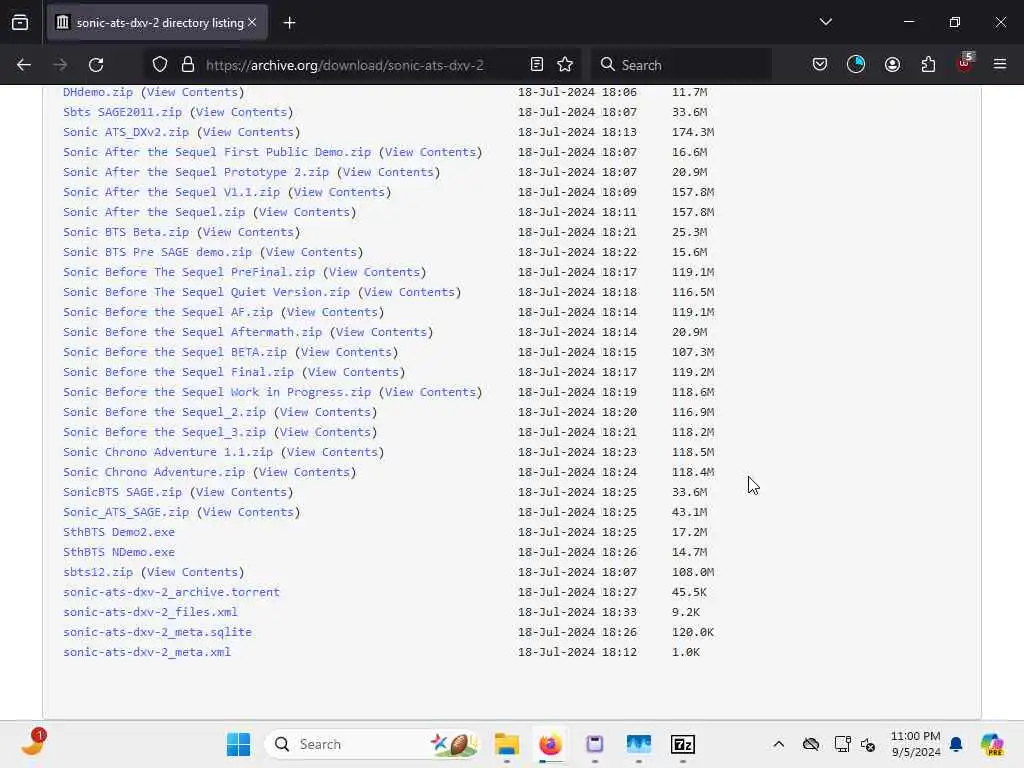Download Sonic Before the Sequel Work in Progress.zip
The image size is (1024, 768).
click(x=217, y=392)
